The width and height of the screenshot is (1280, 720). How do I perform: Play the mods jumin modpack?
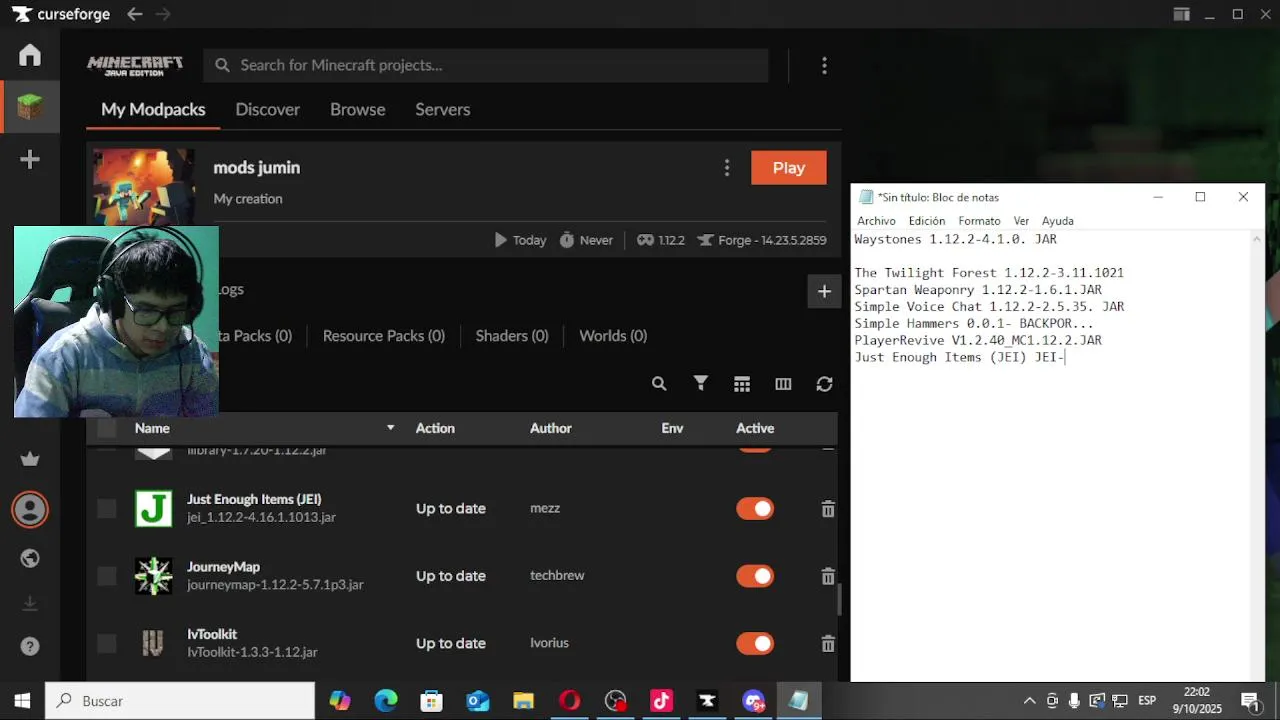pos(789,168)
